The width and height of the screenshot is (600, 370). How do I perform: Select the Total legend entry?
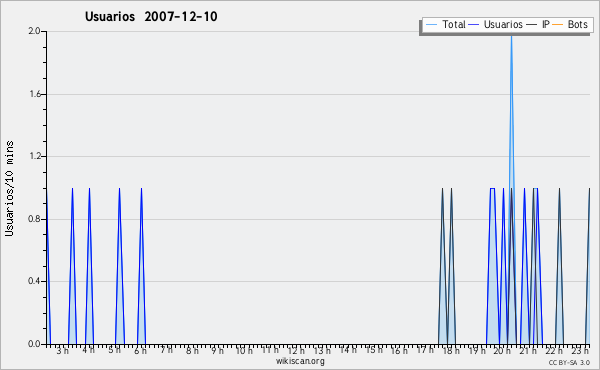click(445, 24)
